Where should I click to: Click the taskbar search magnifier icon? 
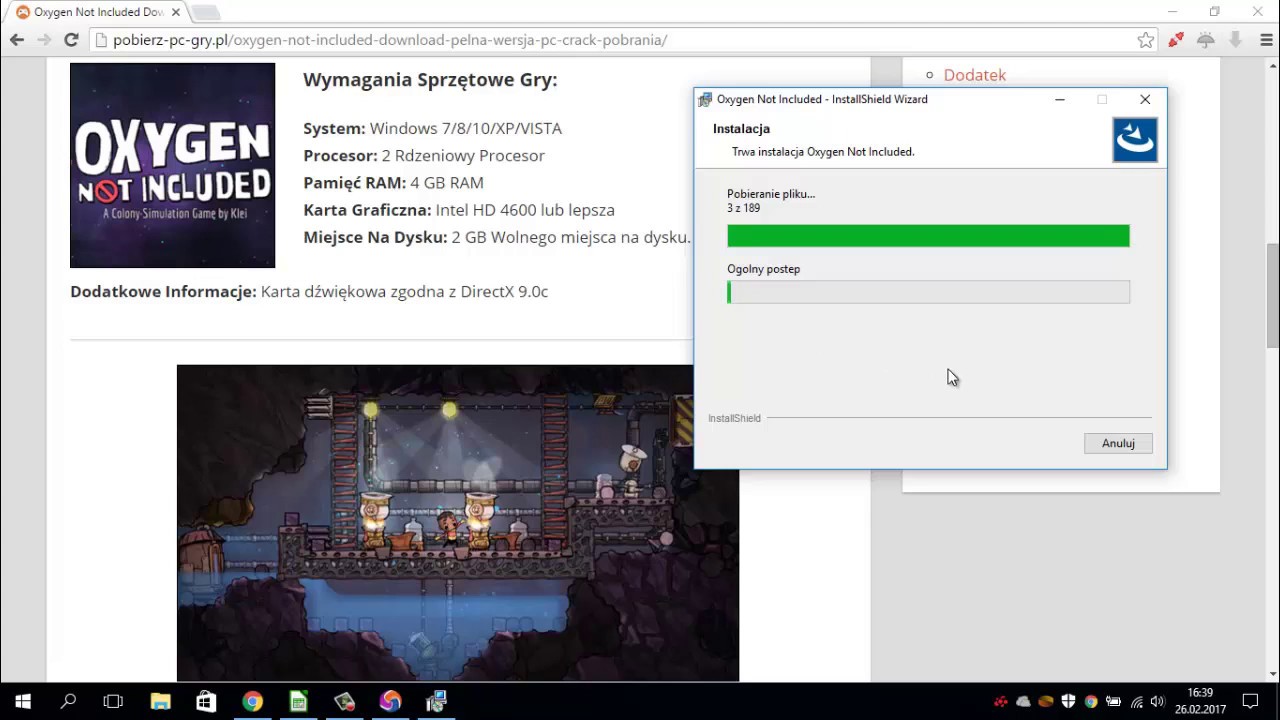click(68, 701)
